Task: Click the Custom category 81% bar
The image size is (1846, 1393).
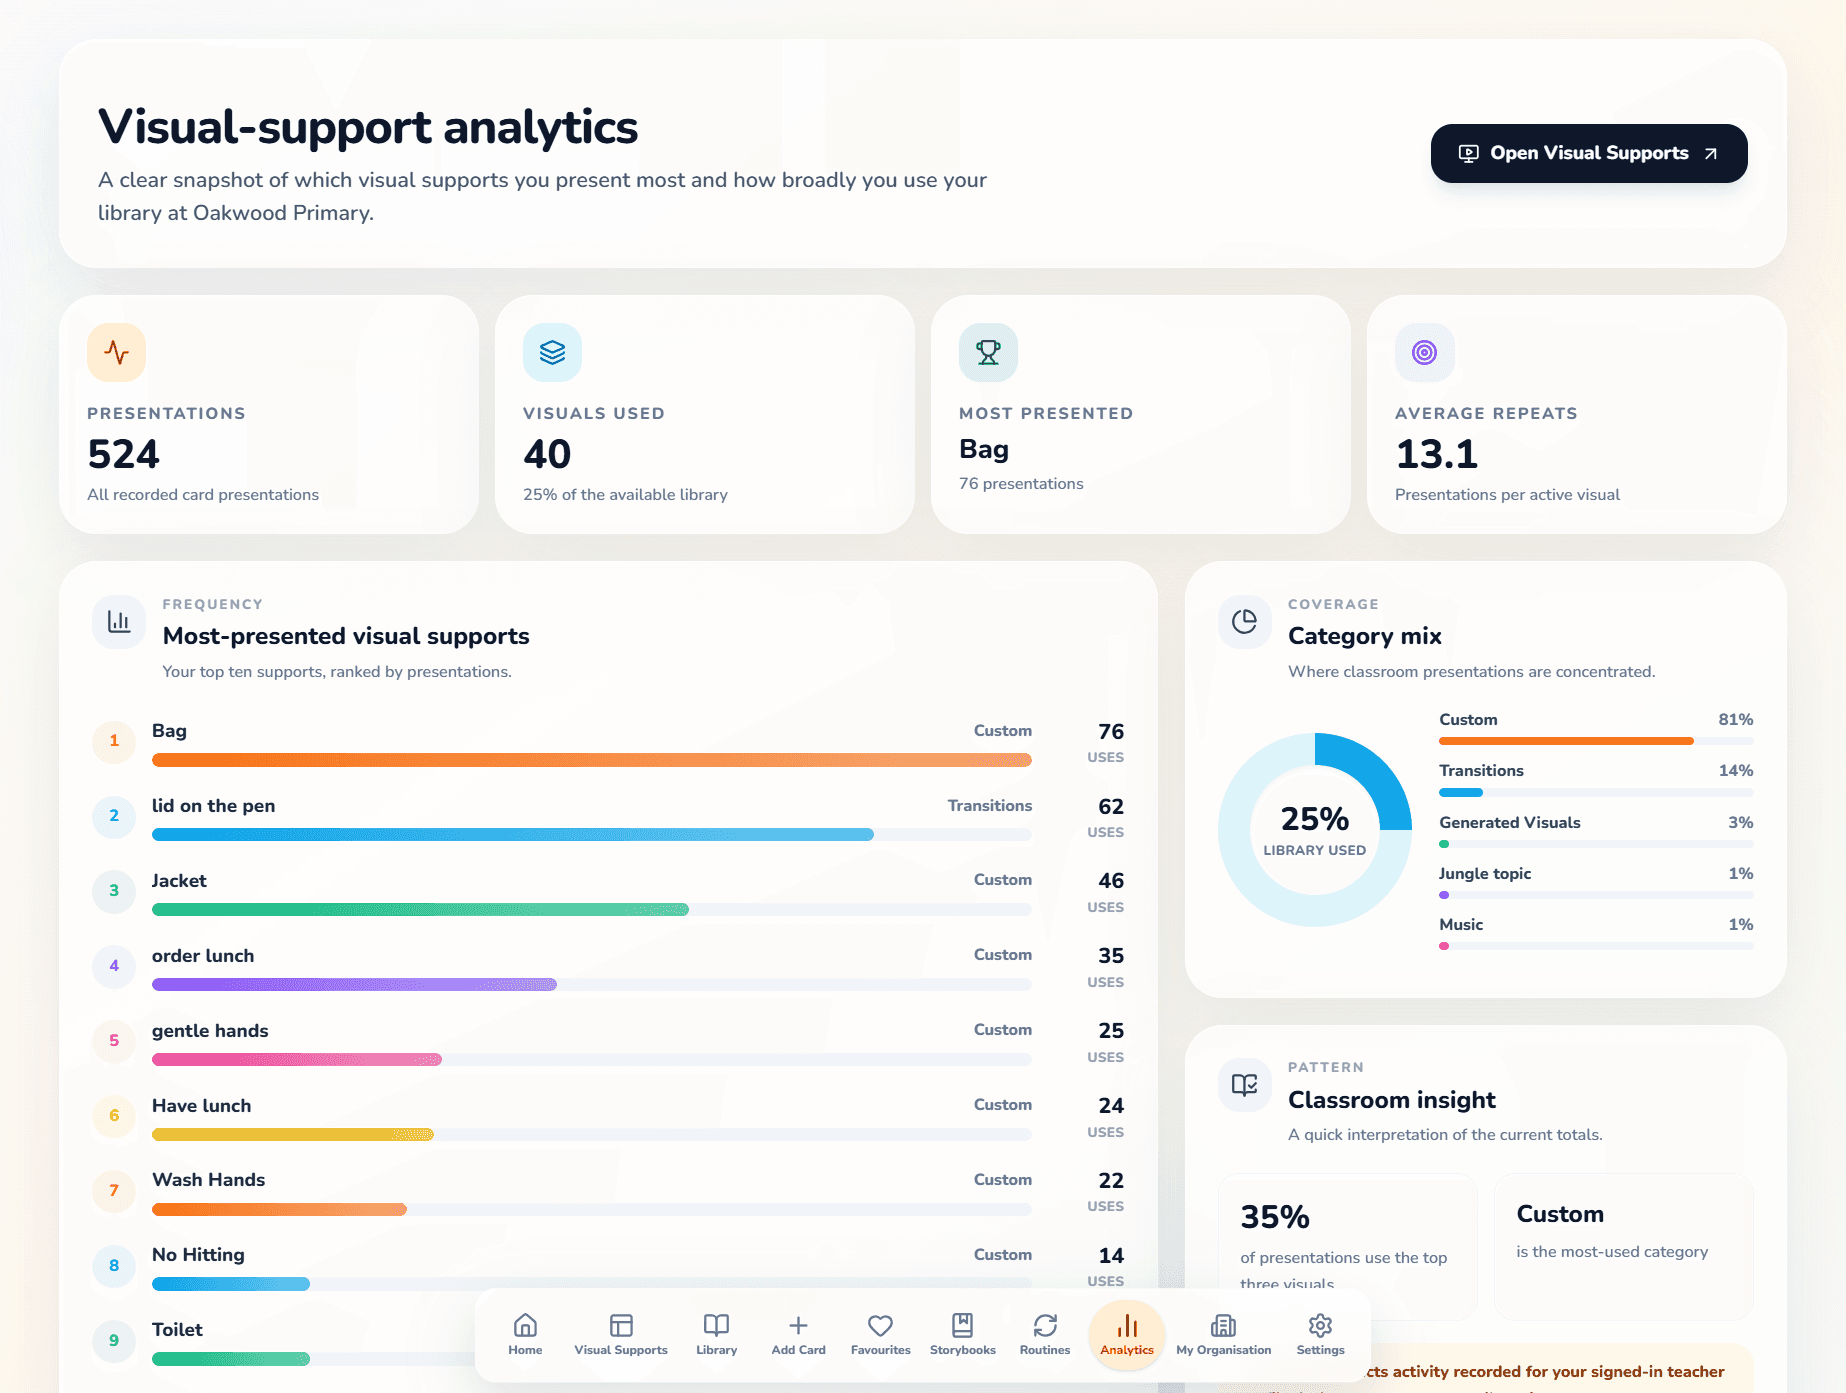Action: tap(1566, 741)
